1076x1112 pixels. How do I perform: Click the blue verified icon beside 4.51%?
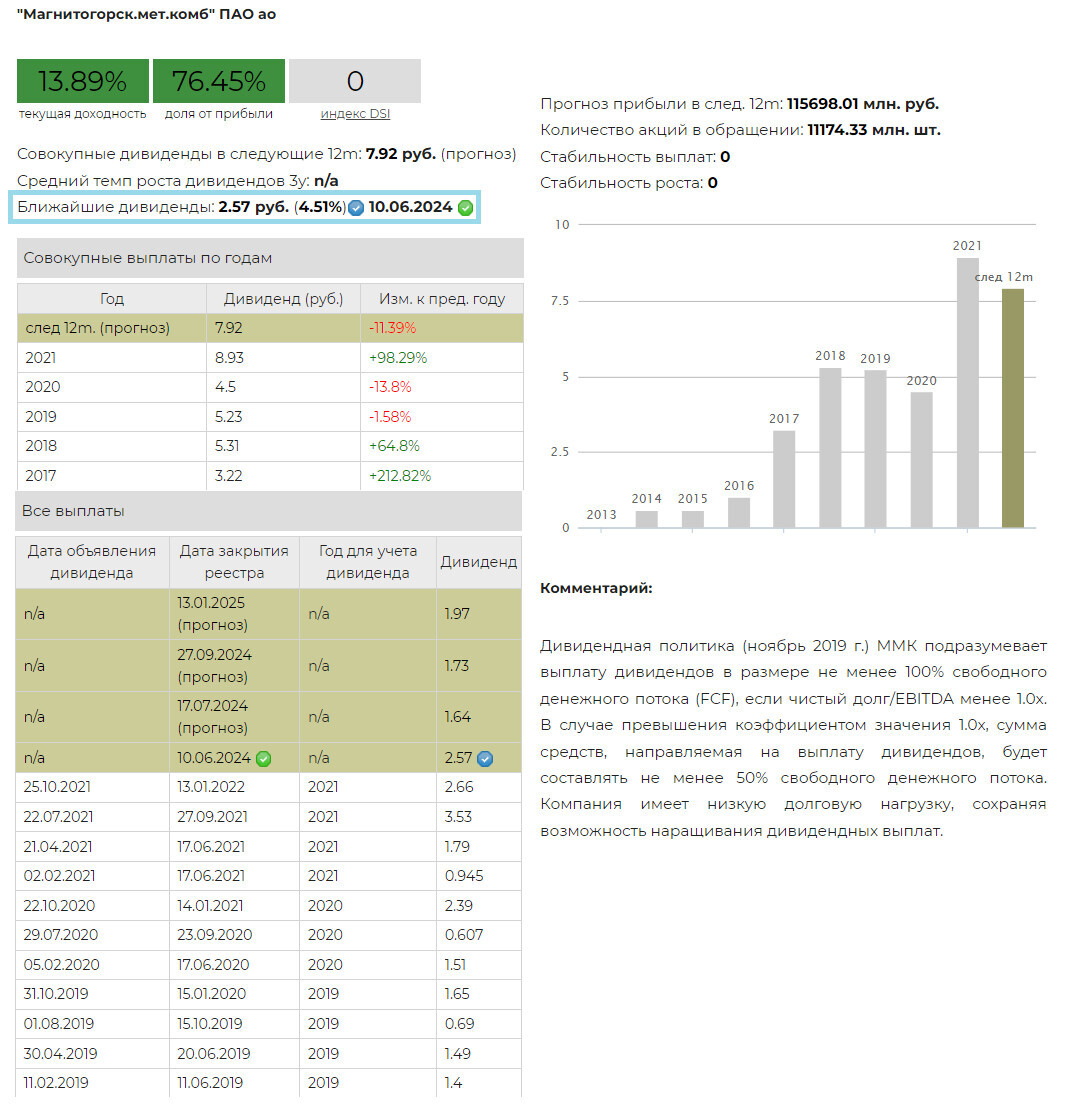[355, 209]
